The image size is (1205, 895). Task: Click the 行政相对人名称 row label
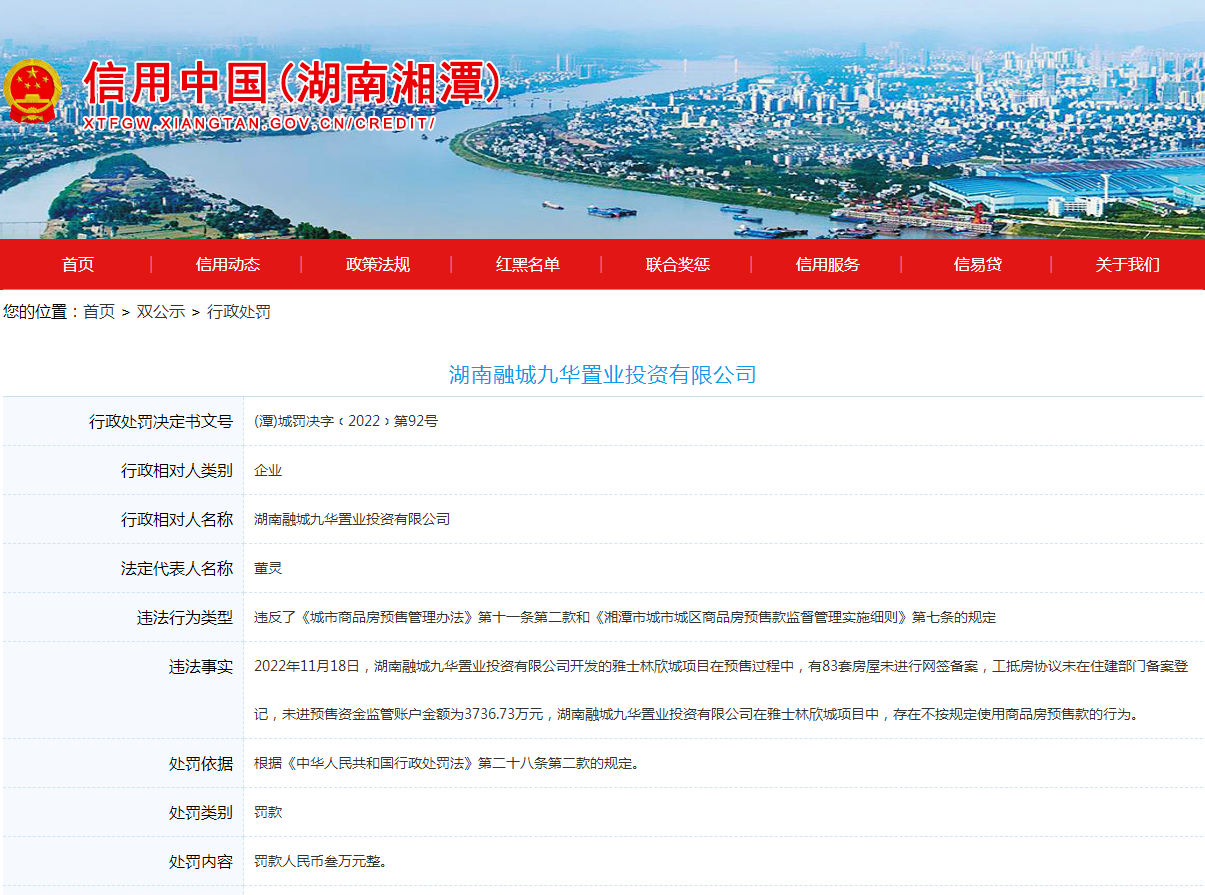pos(177,519)
